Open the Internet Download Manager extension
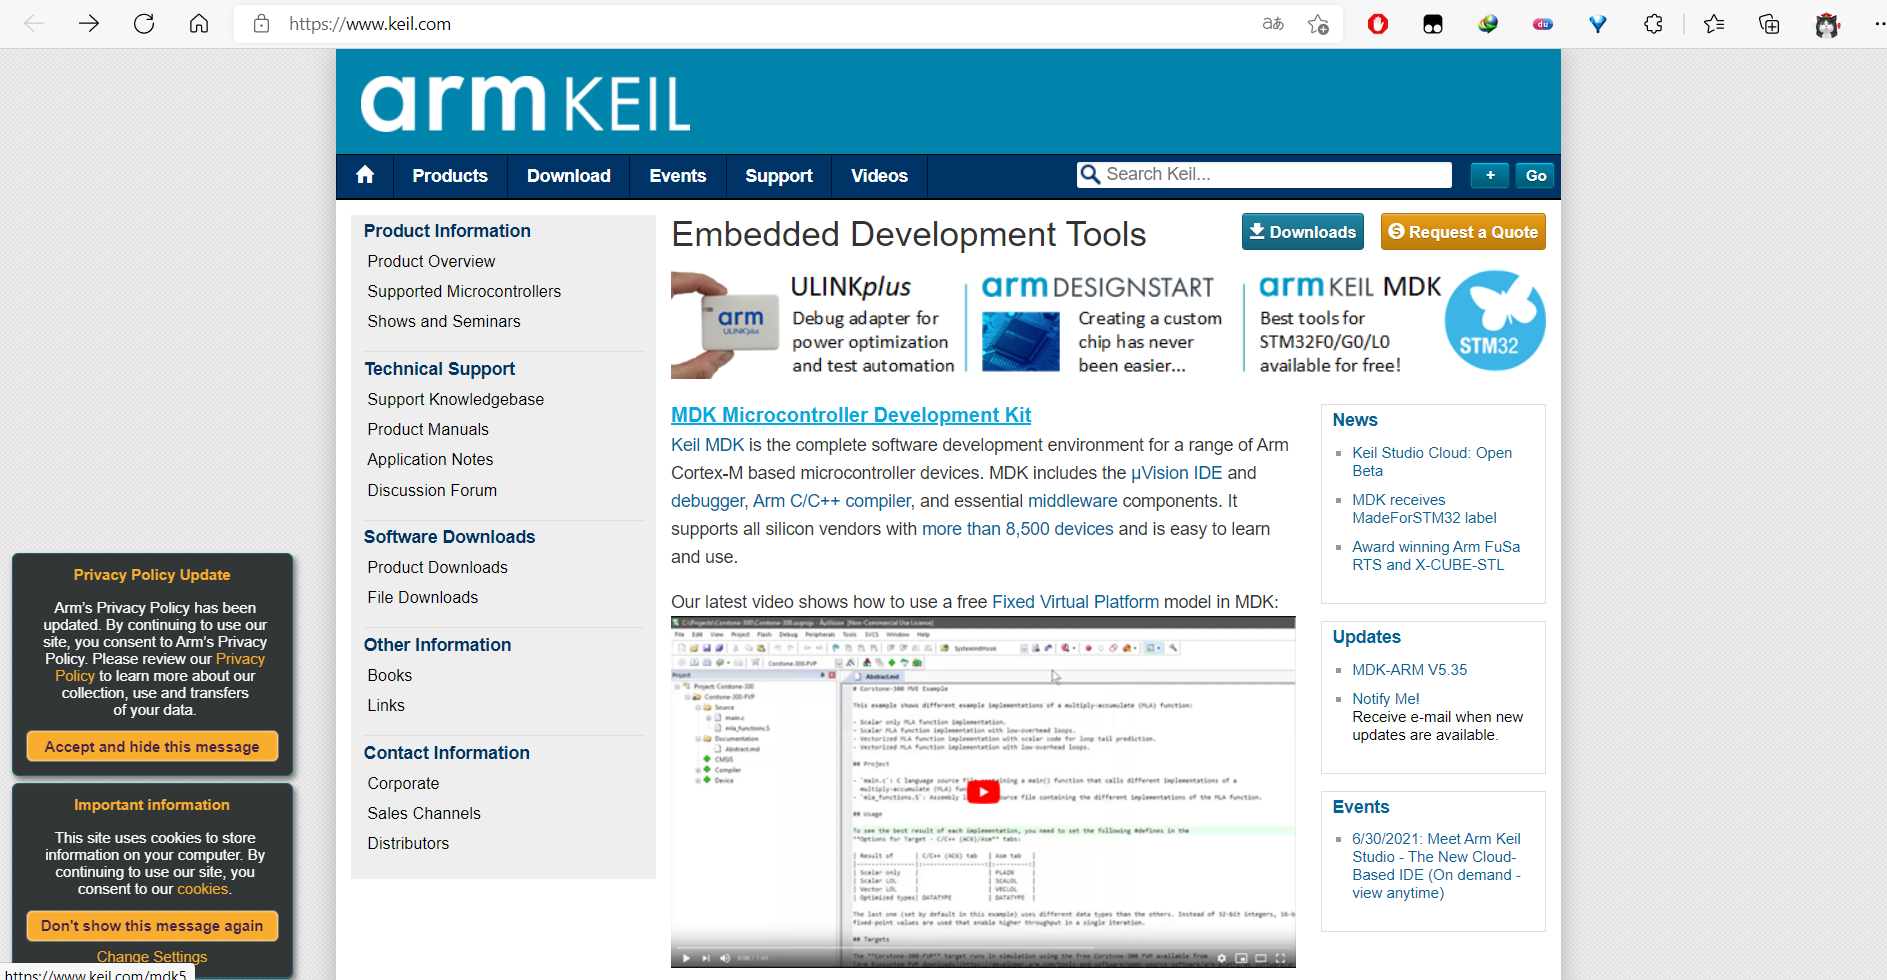 click(x=1488, y=24)
